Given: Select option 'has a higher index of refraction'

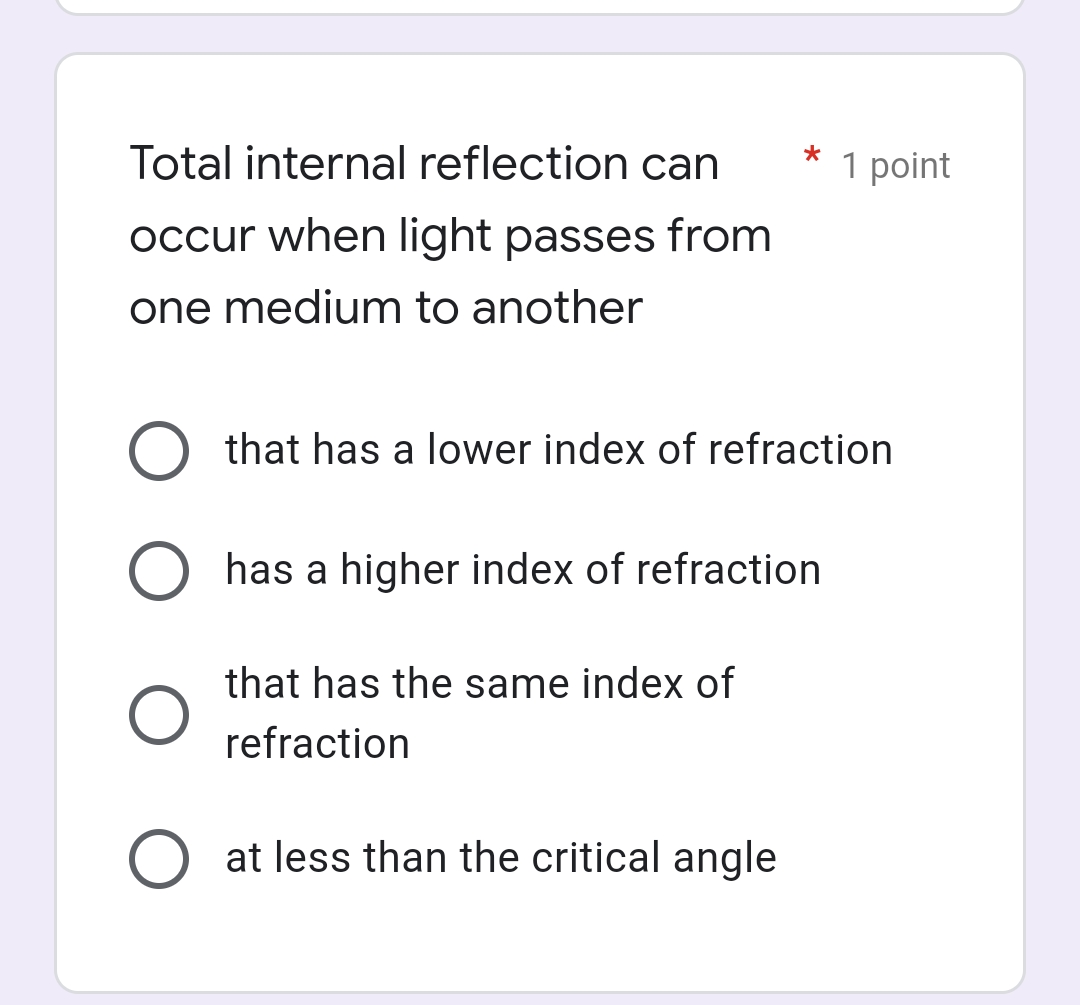Looking at the screenshot, I should tap(522, 570).
